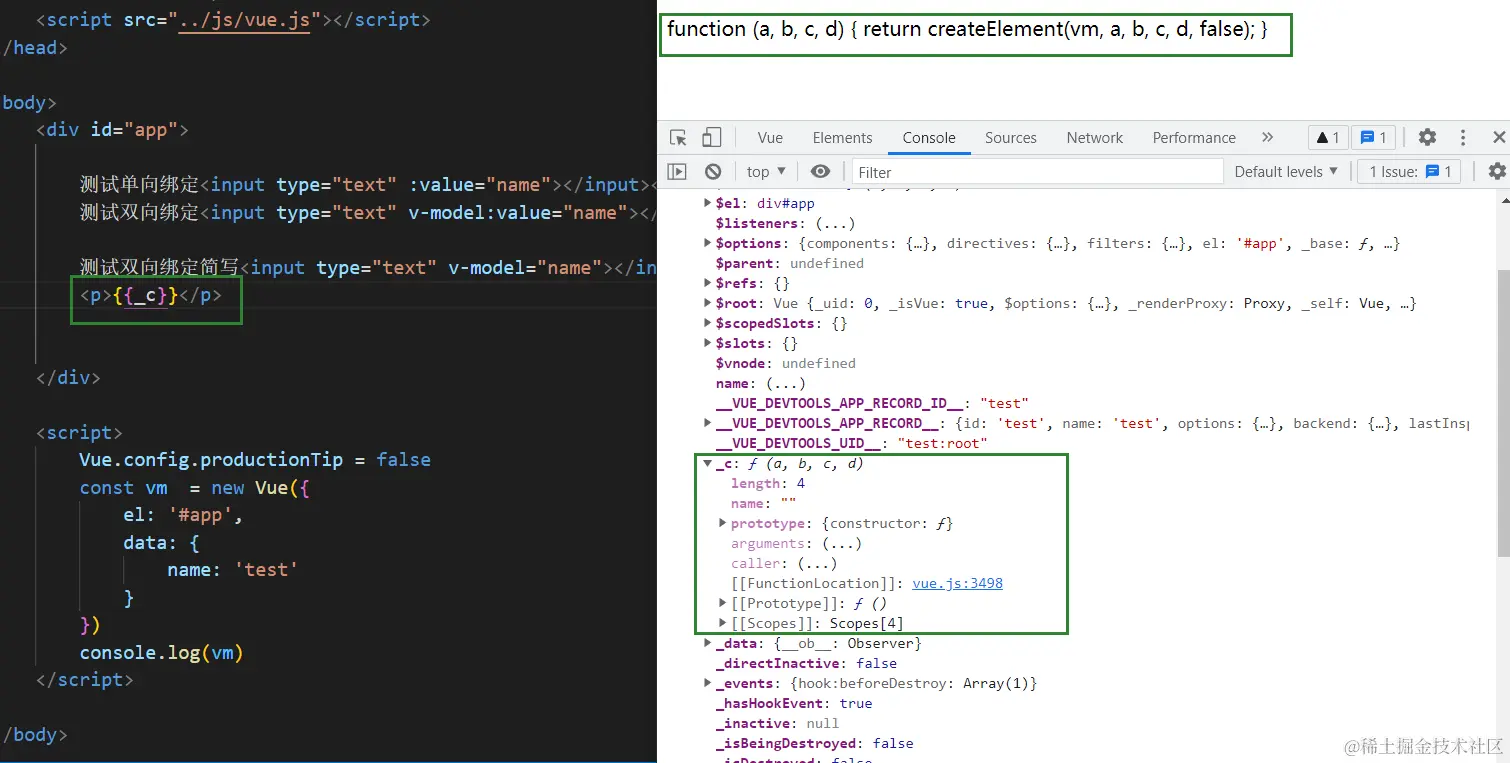Click the Vue.config.productionTip code line
The width and height of the screenshot is (1510, 763).
(x=255, y=459)
